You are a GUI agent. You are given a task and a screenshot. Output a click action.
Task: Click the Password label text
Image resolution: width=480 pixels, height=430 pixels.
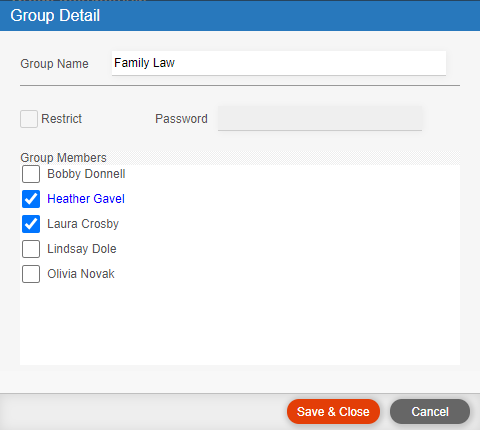tap(181, 119)
